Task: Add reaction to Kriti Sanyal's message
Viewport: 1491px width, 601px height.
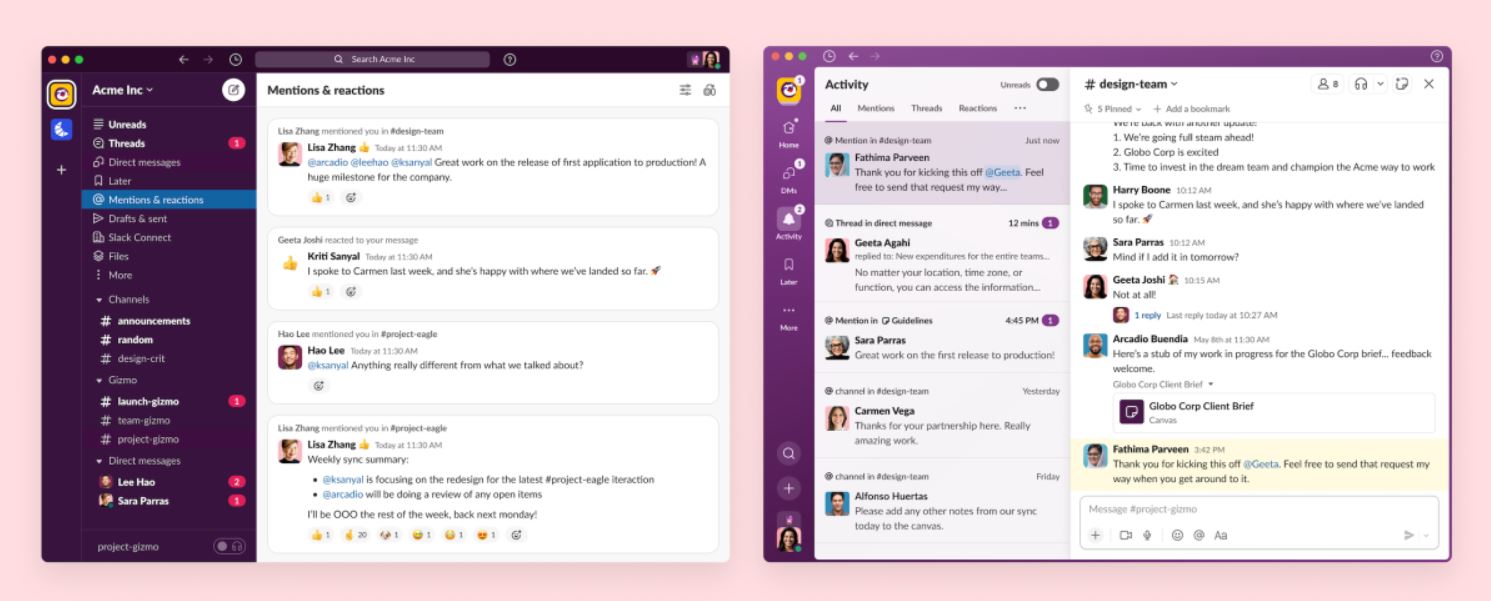Action: tap(351, 291)
